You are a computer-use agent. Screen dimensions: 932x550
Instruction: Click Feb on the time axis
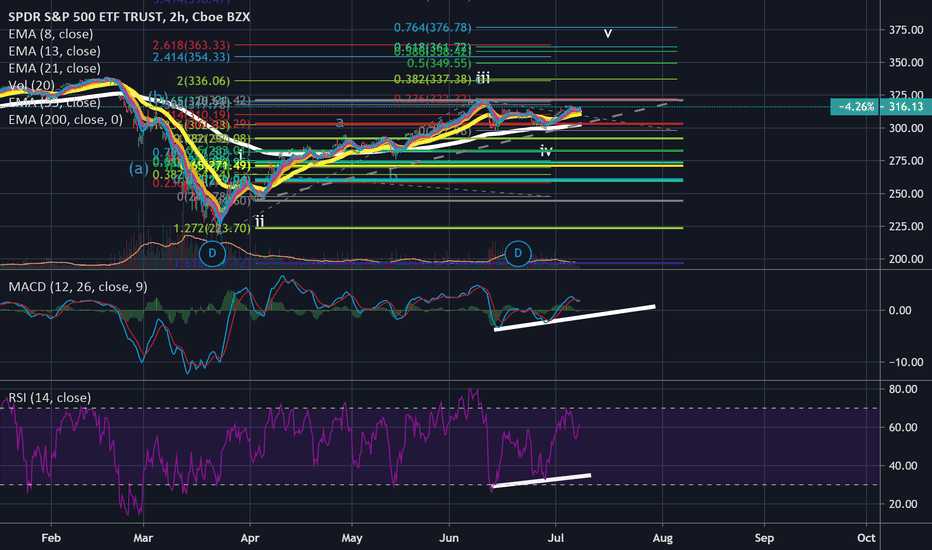point(51,538)
